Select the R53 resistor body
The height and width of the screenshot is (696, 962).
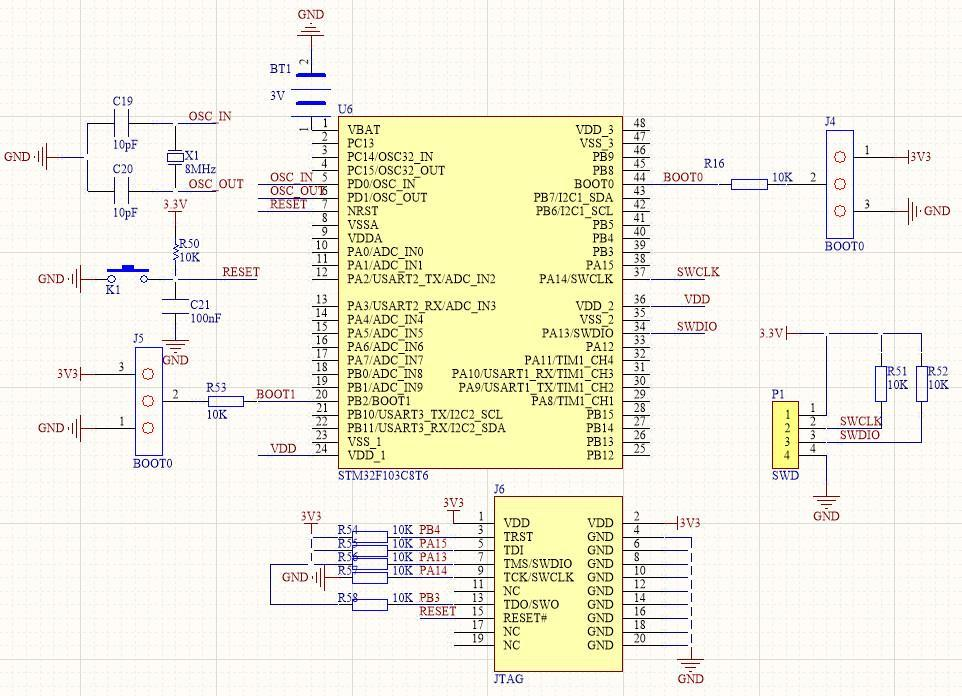point(226,401)
